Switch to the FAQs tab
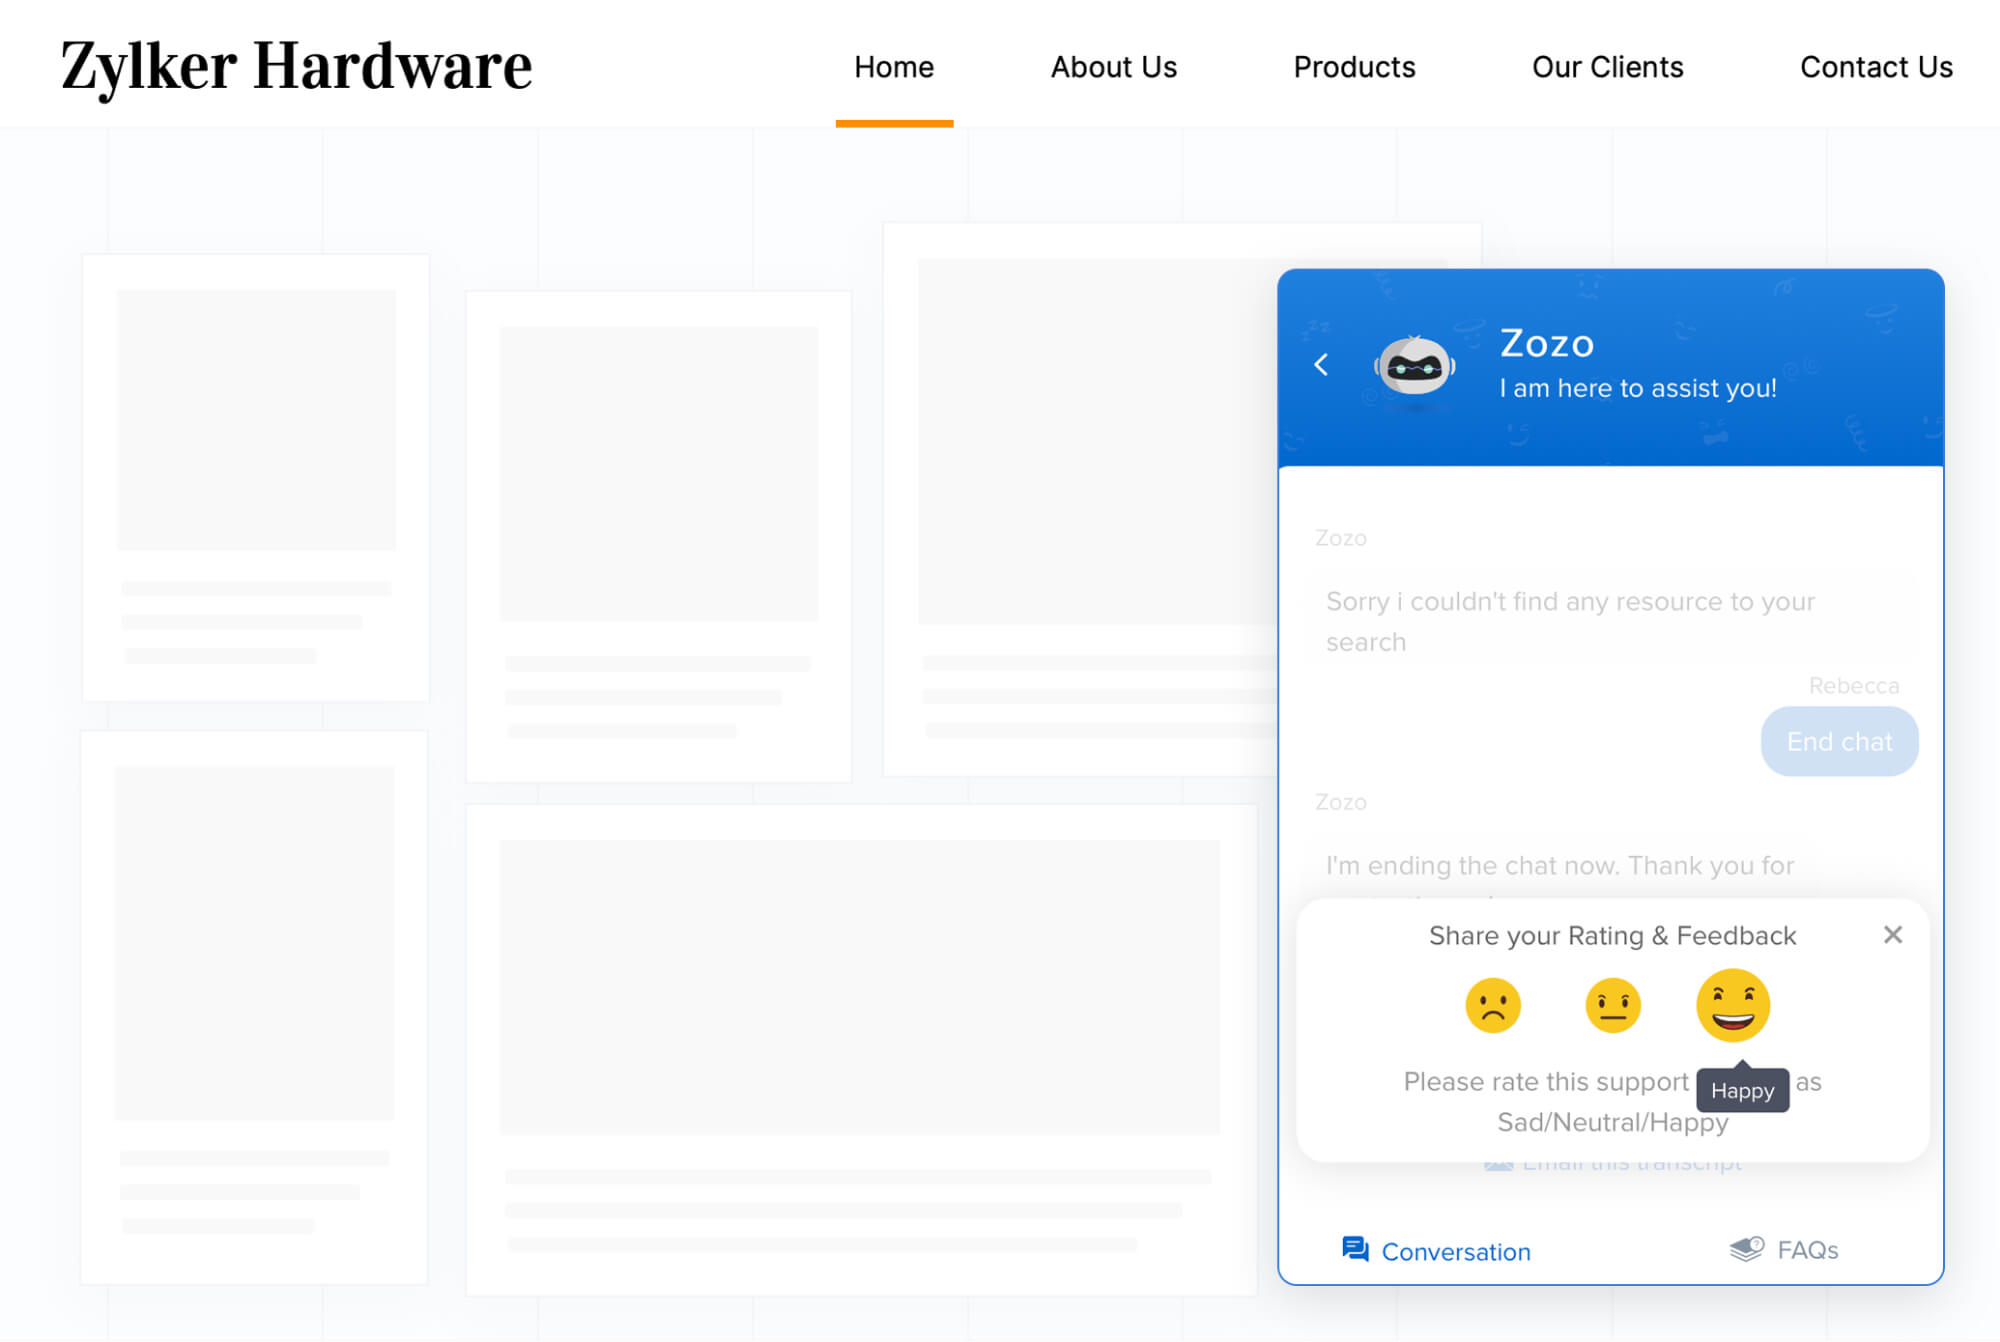 [1806, 1250]
